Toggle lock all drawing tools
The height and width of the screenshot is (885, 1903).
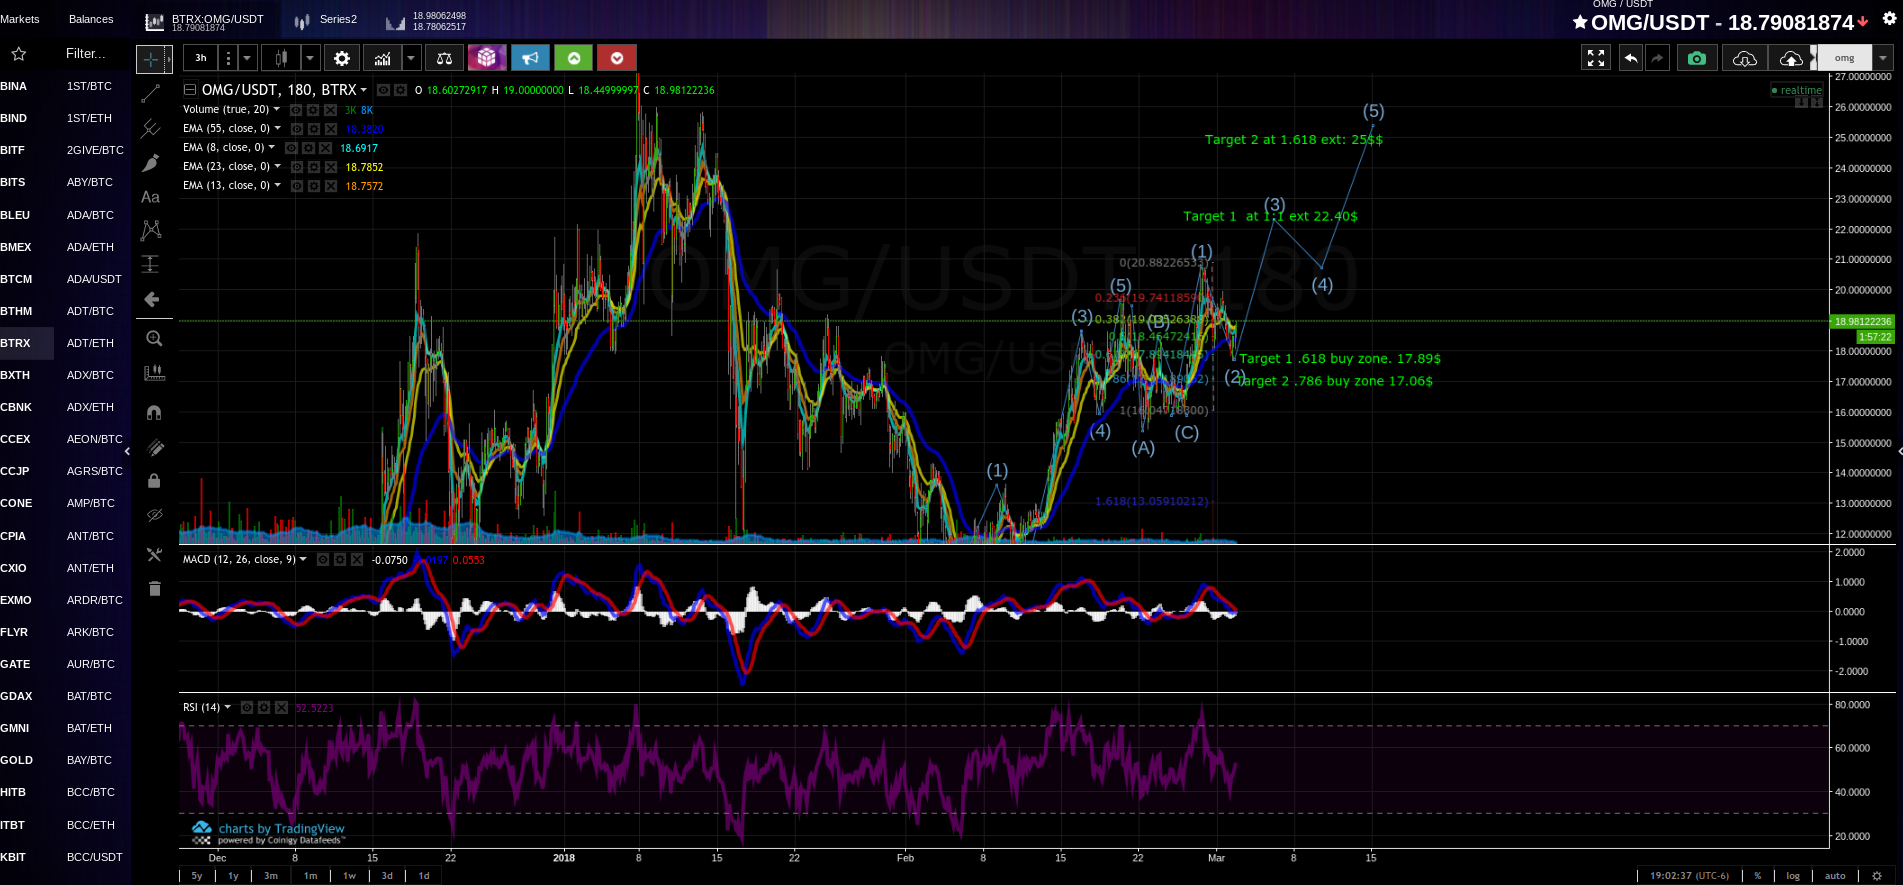(x=154, y=481)
